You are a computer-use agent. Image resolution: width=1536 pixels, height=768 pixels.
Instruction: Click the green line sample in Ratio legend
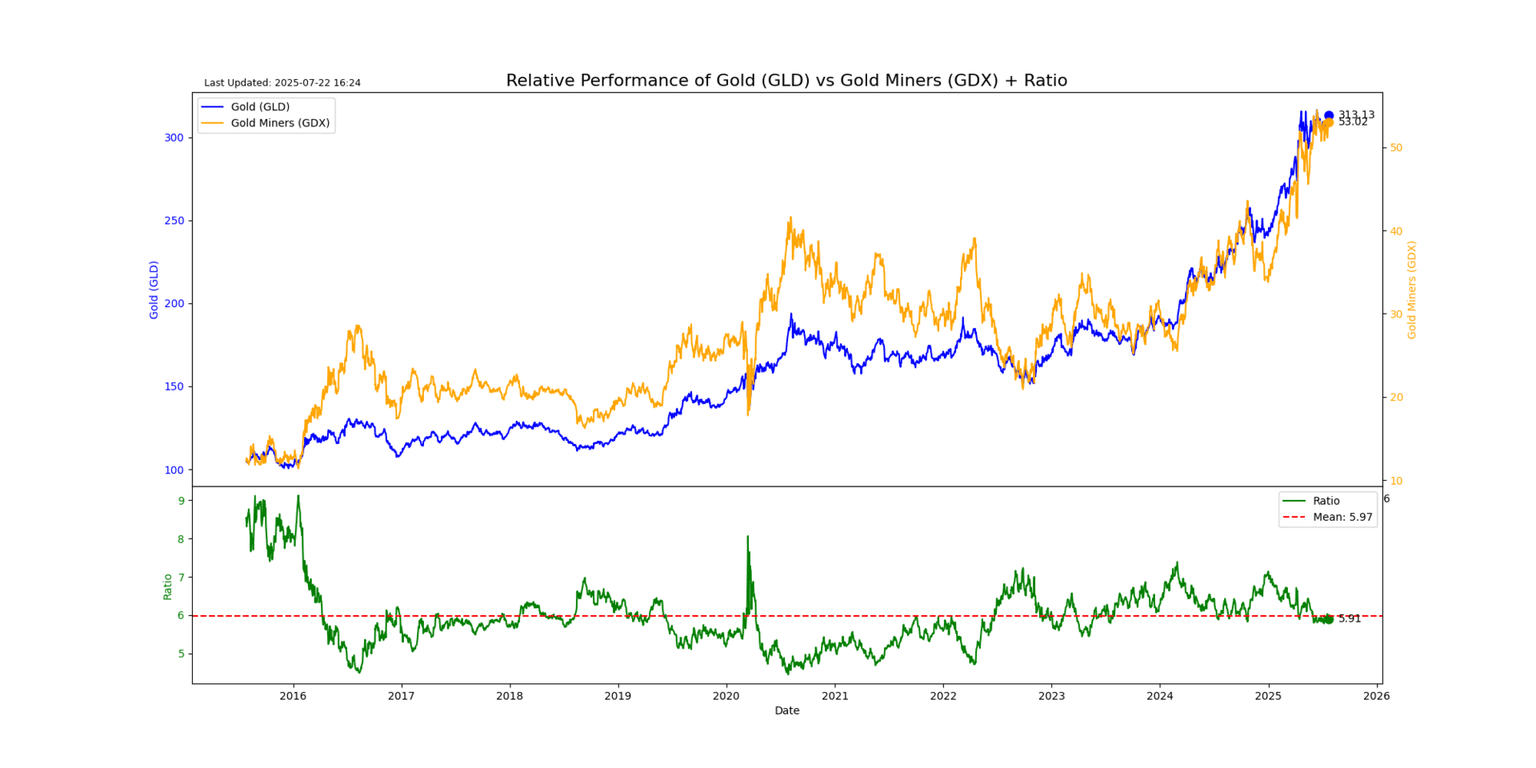pyautogui.click(x=1295, y=501)
